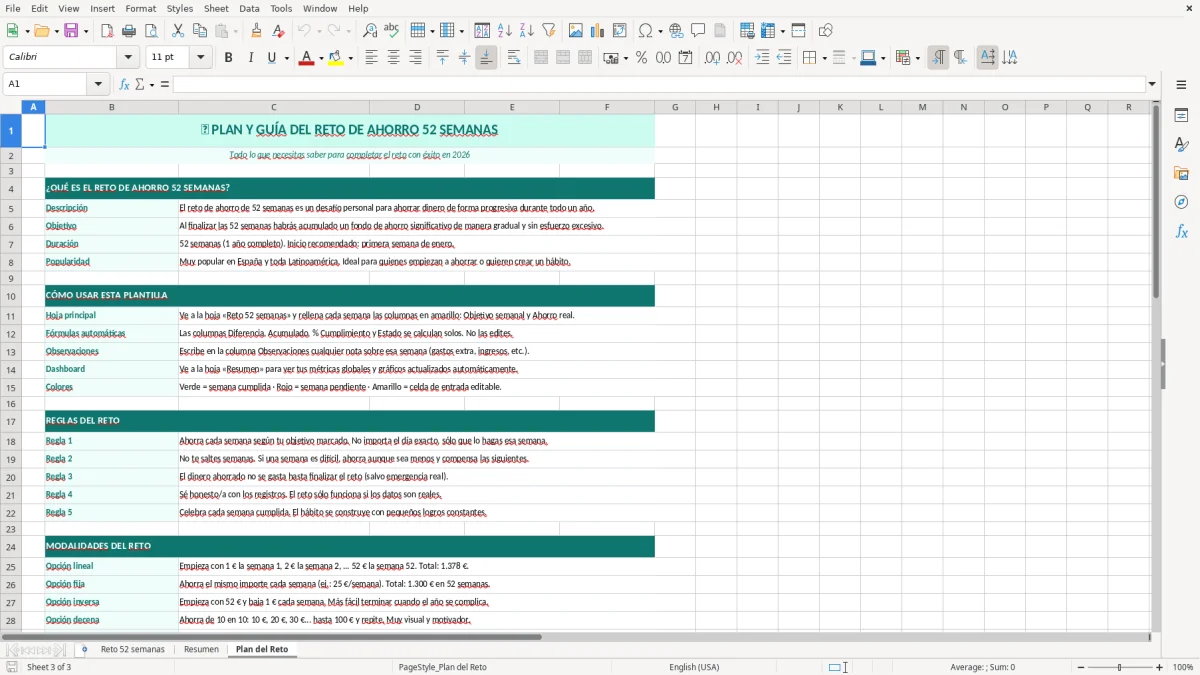
Task: Expand the formula bar dropdown
Action: point(1152,84)
